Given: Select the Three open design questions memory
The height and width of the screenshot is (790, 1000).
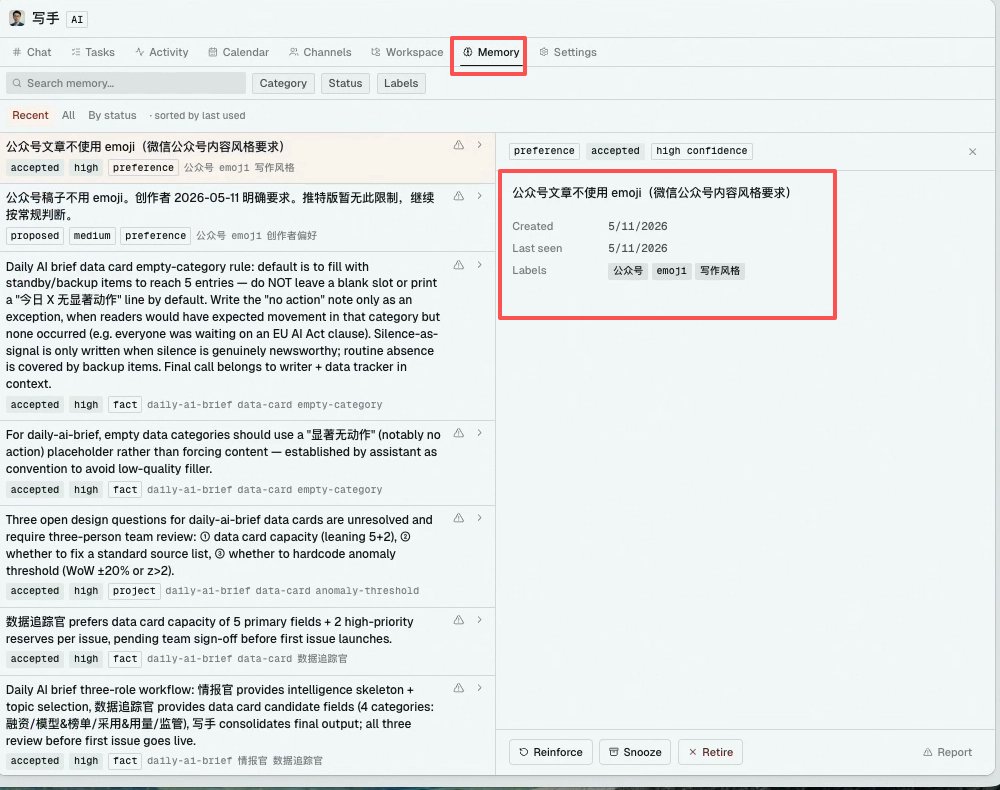Looking at the screenshot, I should pos(247,556).
